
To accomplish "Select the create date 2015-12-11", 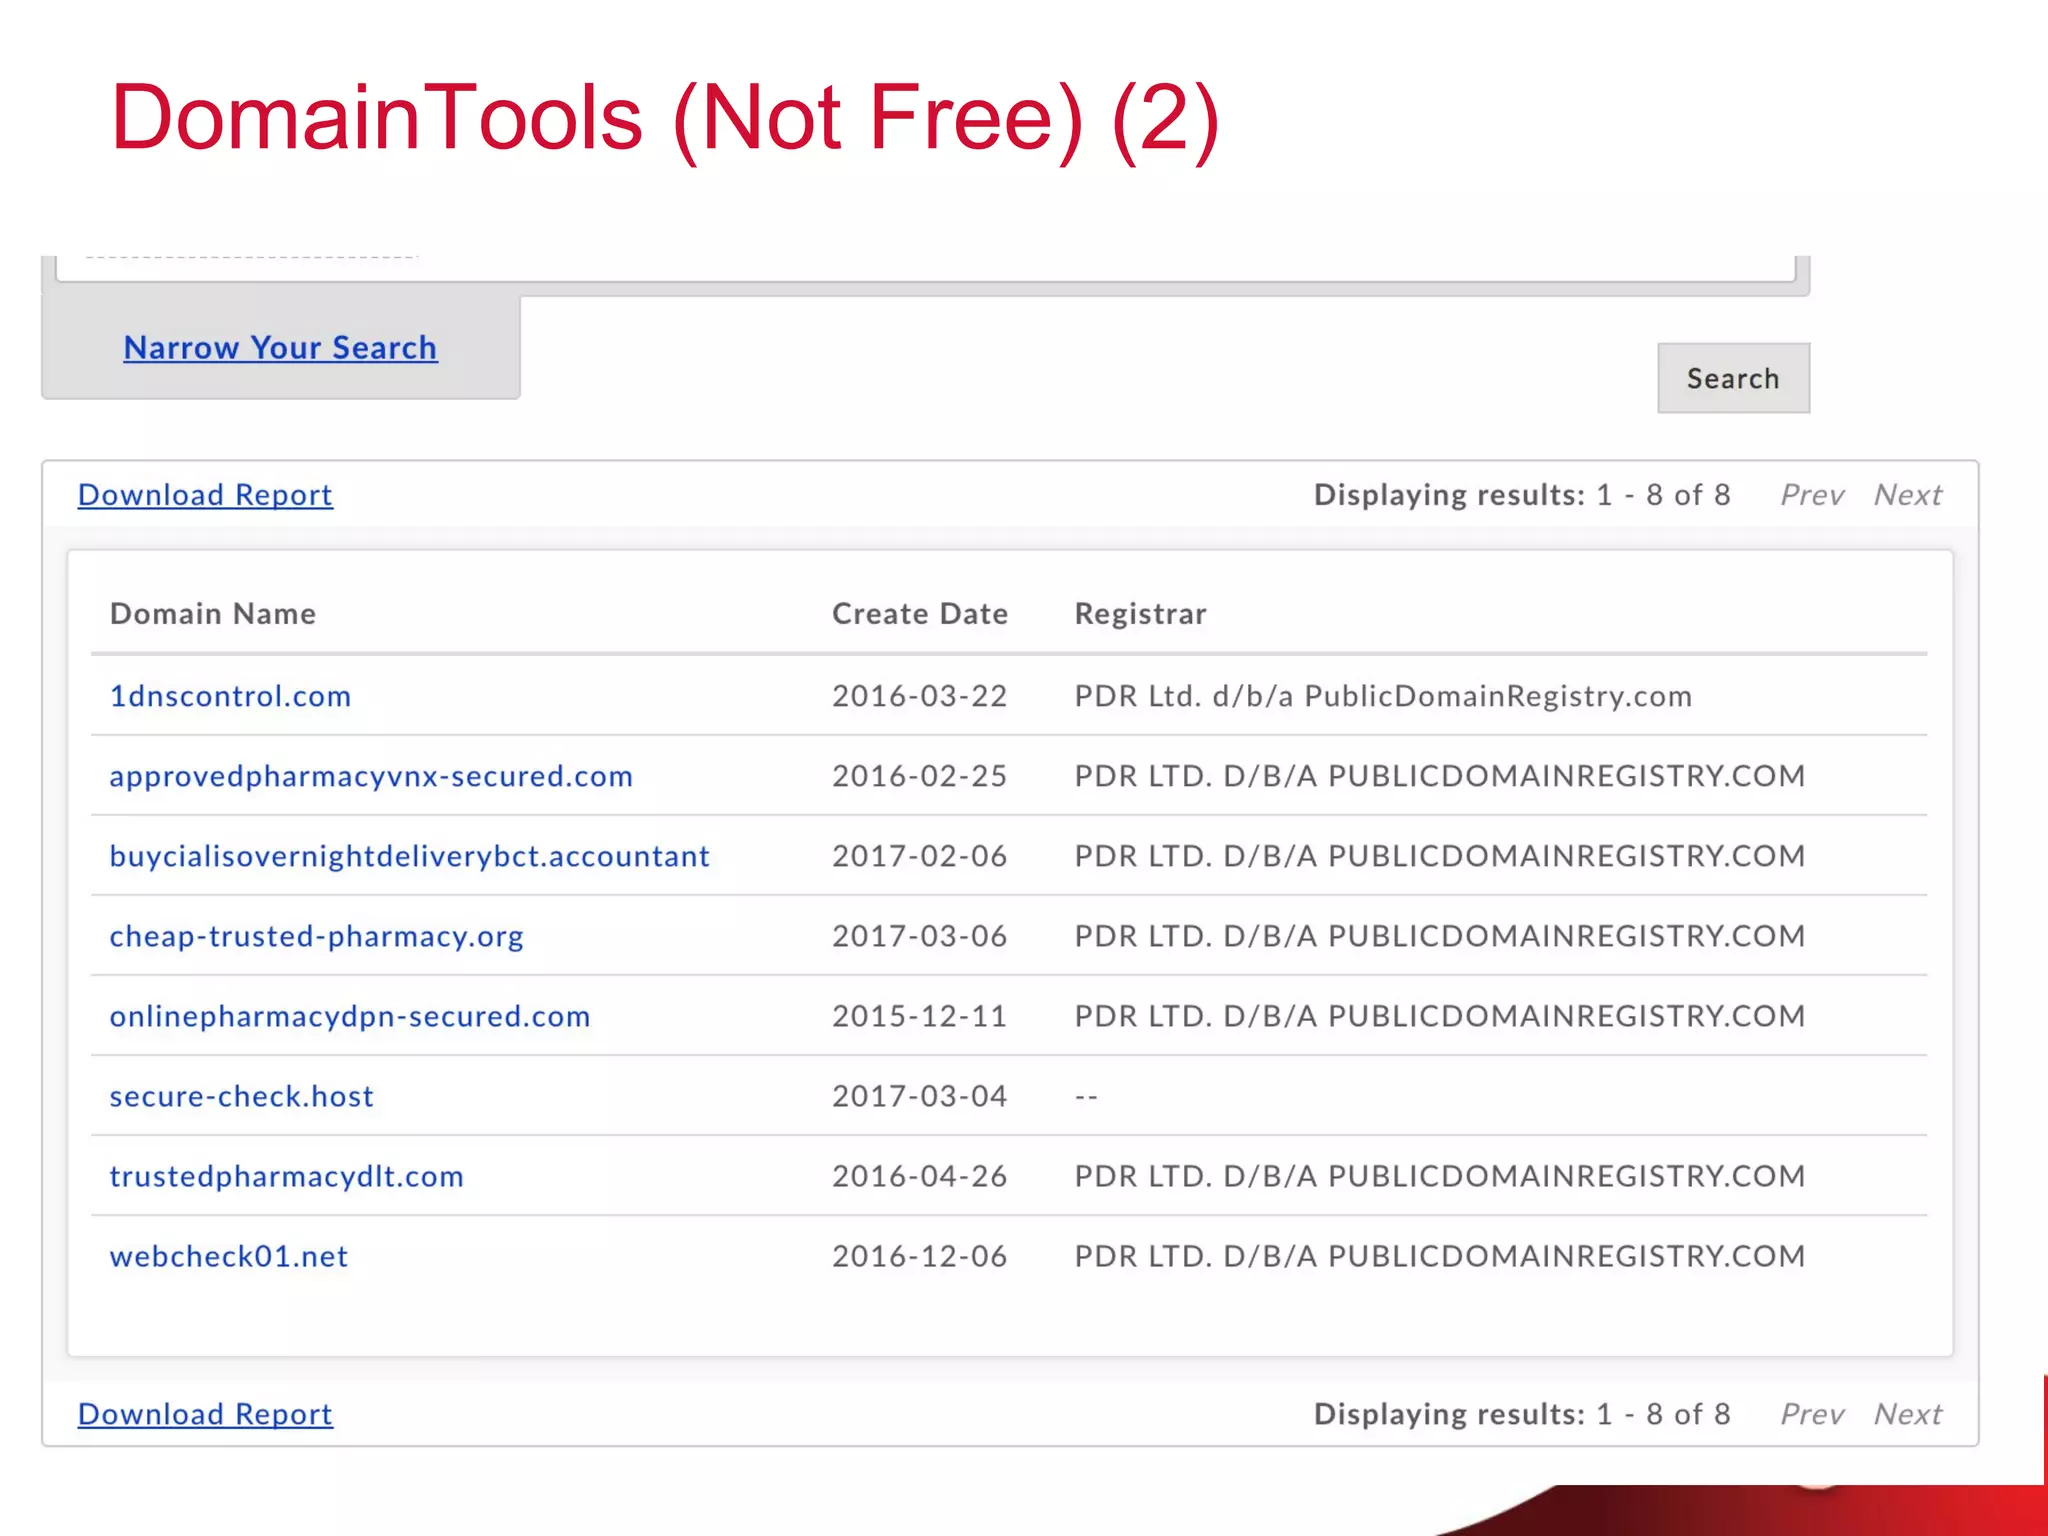I will click(x=920, y=1016).
